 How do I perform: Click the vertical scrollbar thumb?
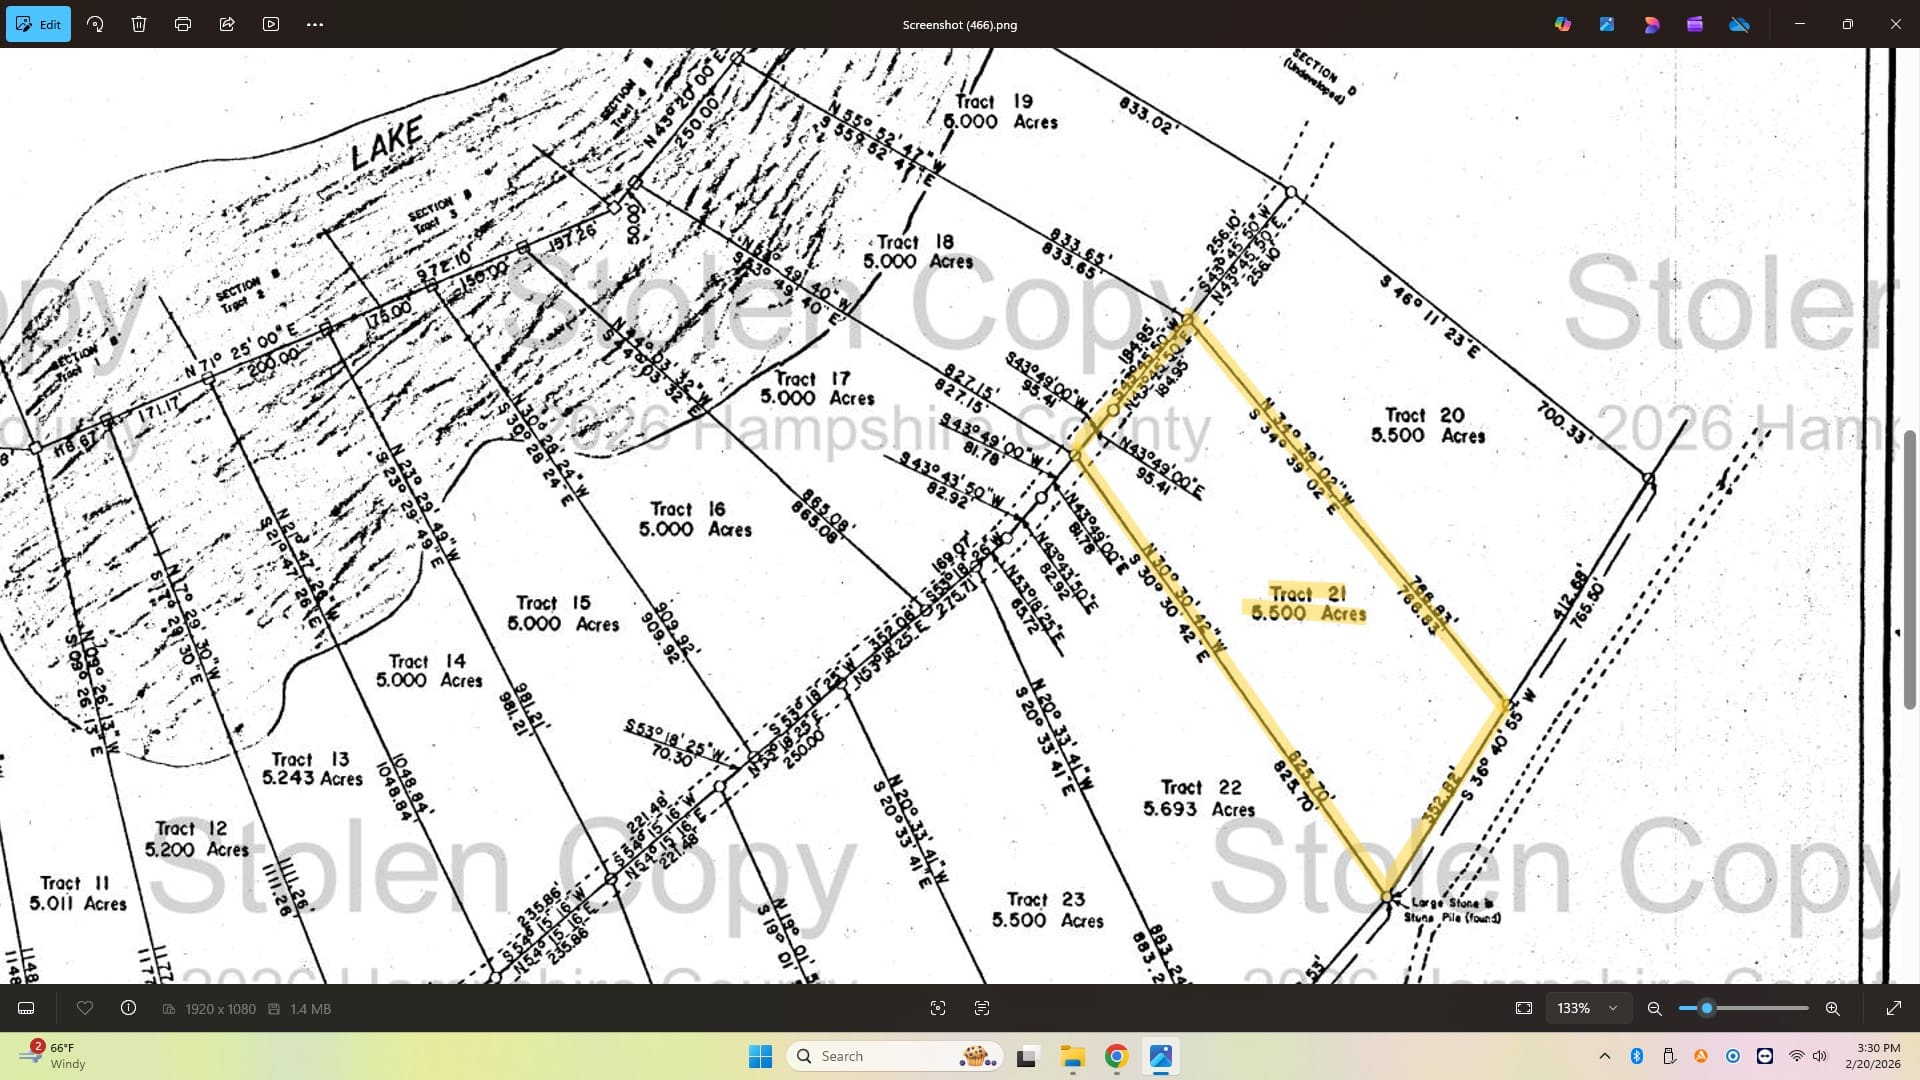(x=1909, y=570)
